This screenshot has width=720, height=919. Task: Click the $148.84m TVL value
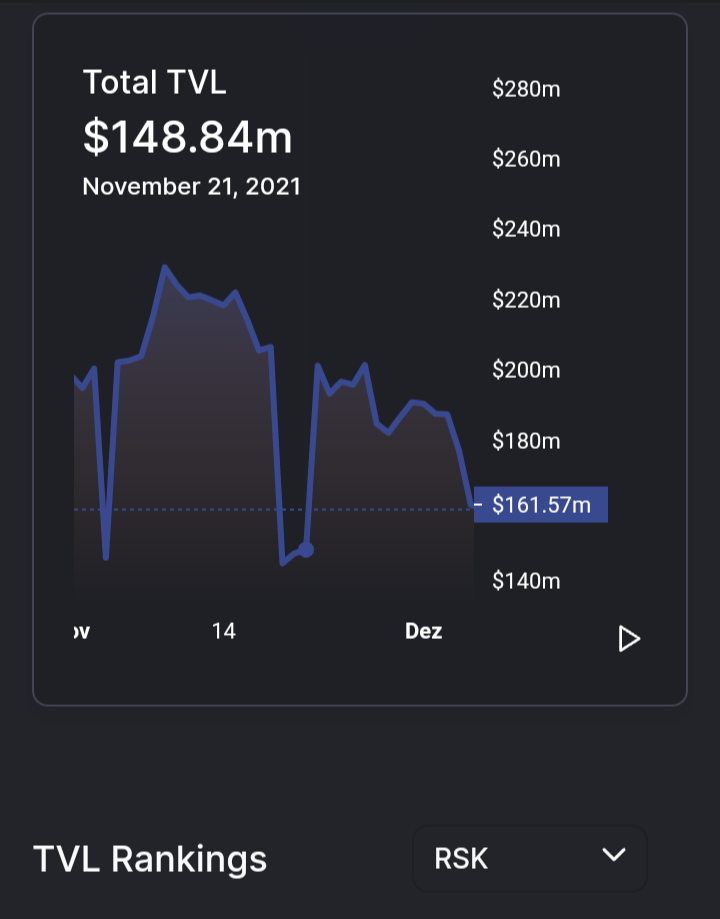(x=188, y=137)
